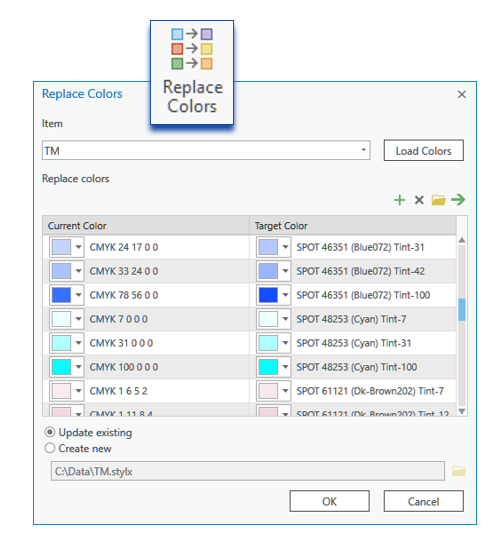Click the C:\Data\TM.stylx path field
Screen dimensions: 503x542
click(248, 471)
